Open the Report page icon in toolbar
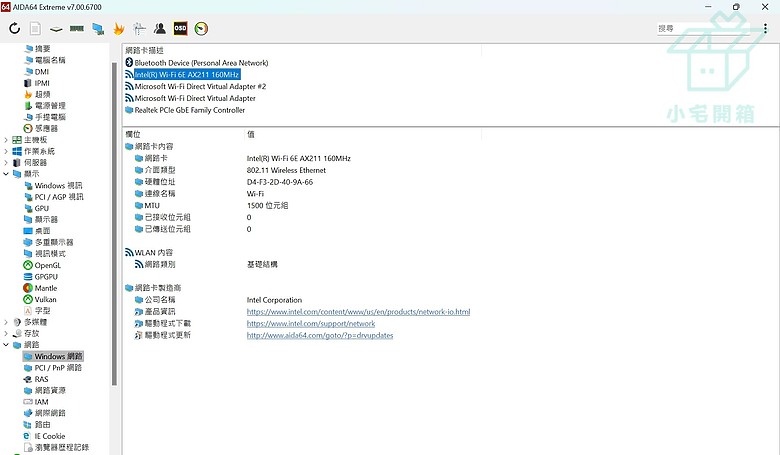780x455 pixels. pos(35,28)
